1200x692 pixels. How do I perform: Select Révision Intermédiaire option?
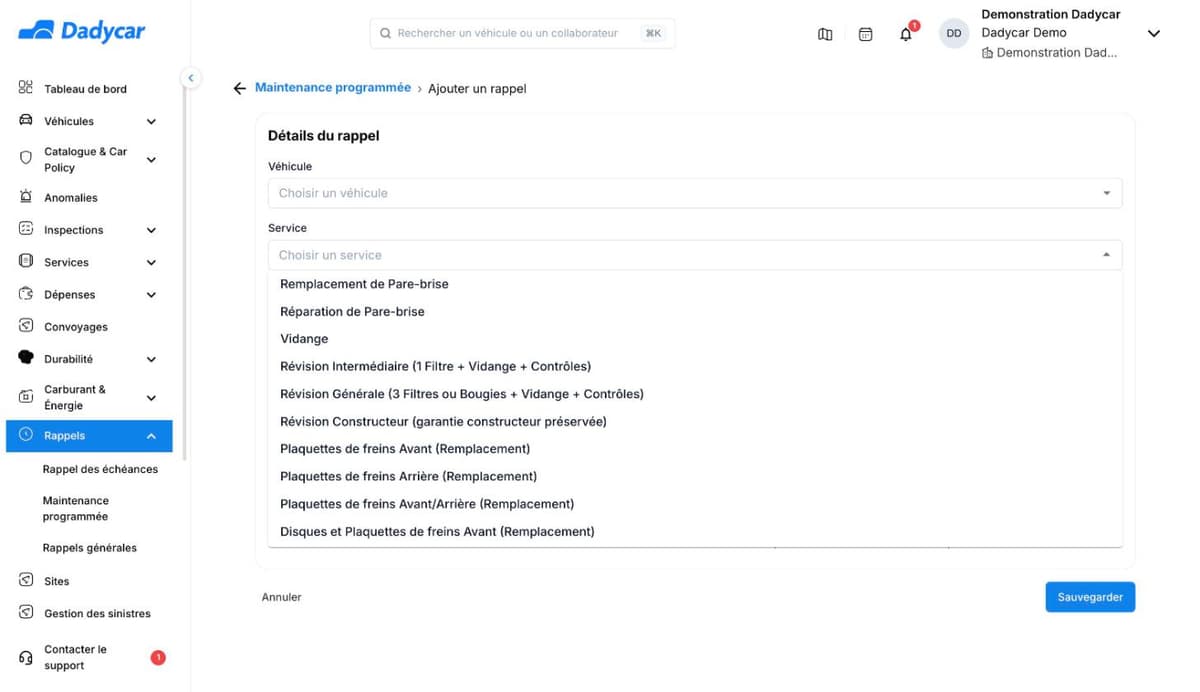pos(695,366)
